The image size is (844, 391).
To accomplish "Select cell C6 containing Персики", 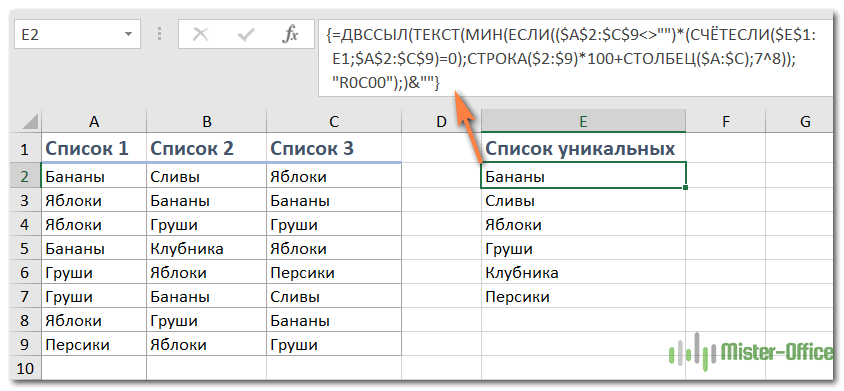I will 334,273.
